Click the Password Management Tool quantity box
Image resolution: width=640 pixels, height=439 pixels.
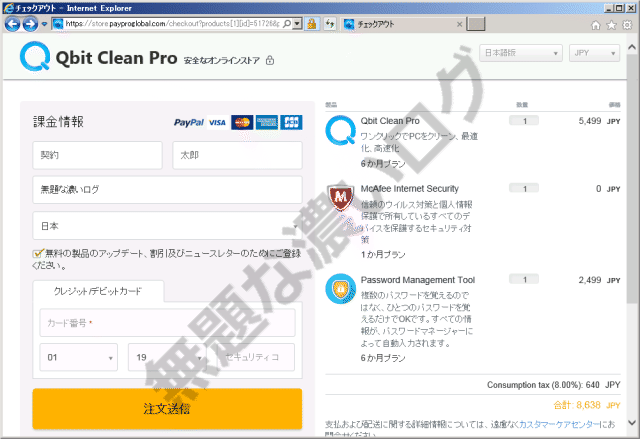point(524,279)
